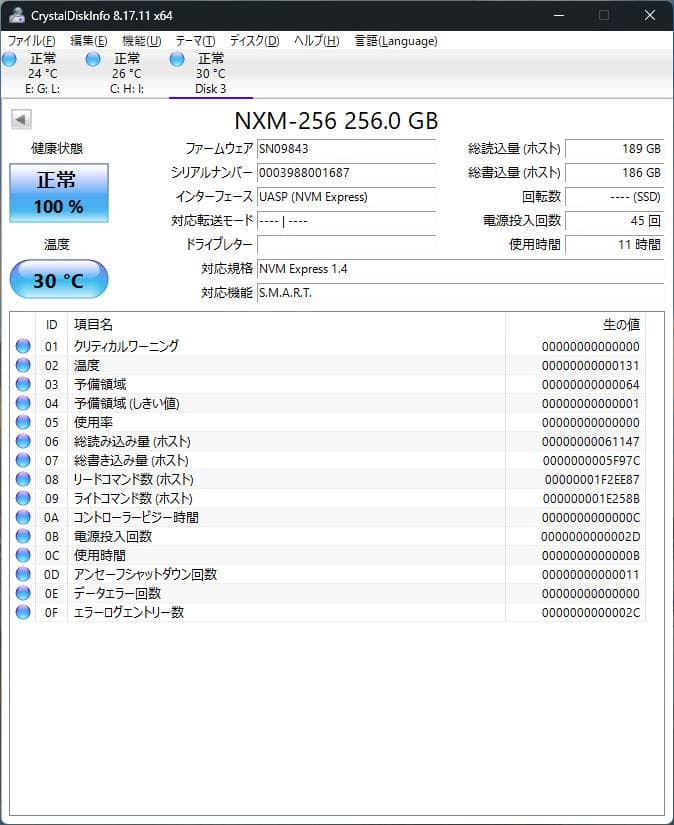Select disk status orb for E: G: L:
The width and height of the screenshot is (674, 825).
pyautogui.click(x=9, y=59)
